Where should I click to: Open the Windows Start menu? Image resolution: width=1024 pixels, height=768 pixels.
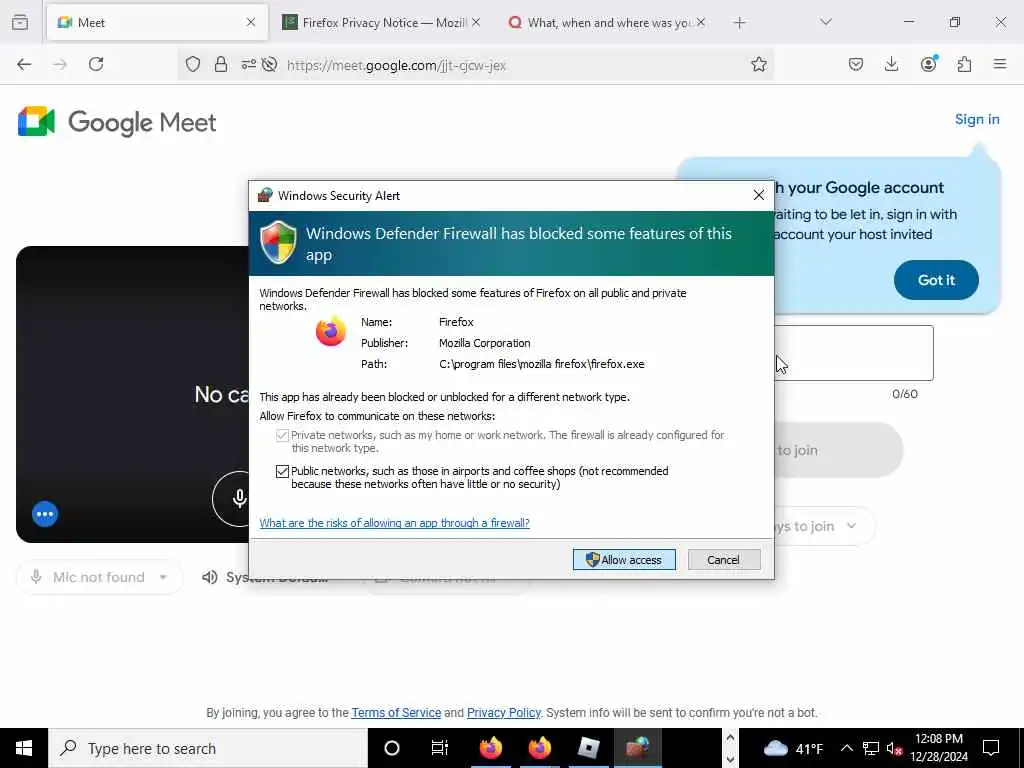coord(24,748)
